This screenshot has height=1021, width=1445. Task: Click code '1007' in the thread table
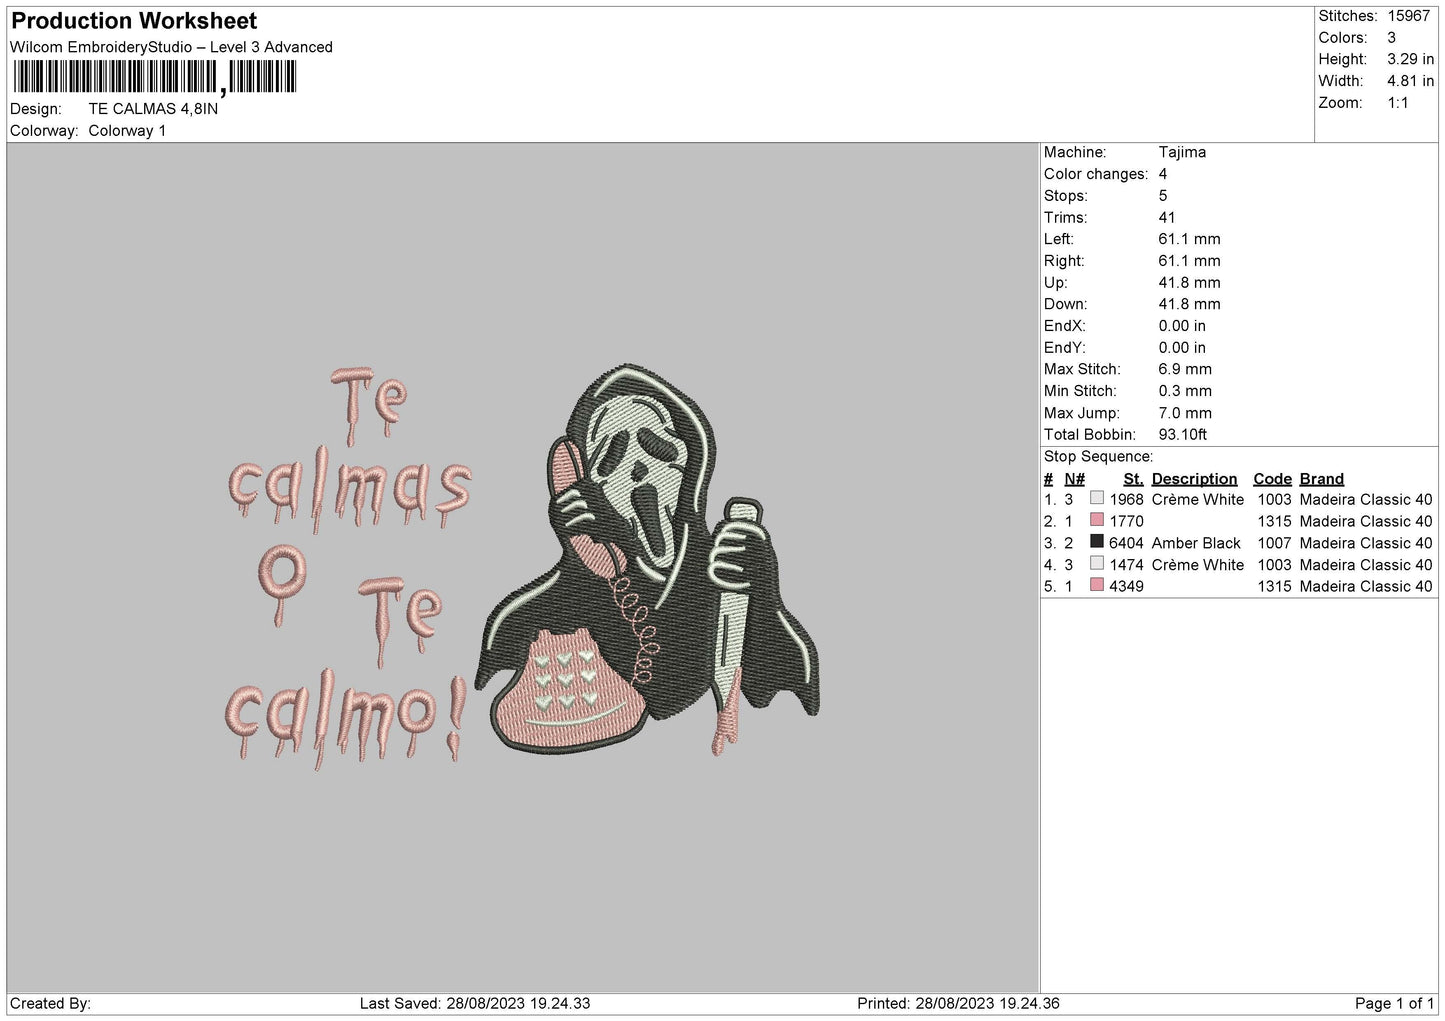1274,543
